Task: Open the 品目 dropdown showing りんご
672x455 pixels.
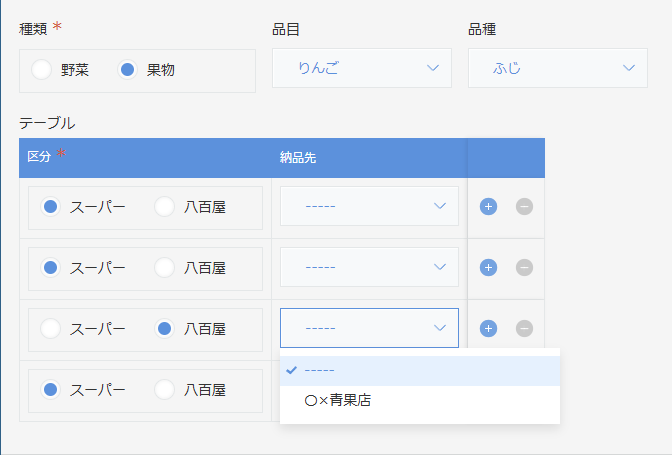Action: [361, 68]
